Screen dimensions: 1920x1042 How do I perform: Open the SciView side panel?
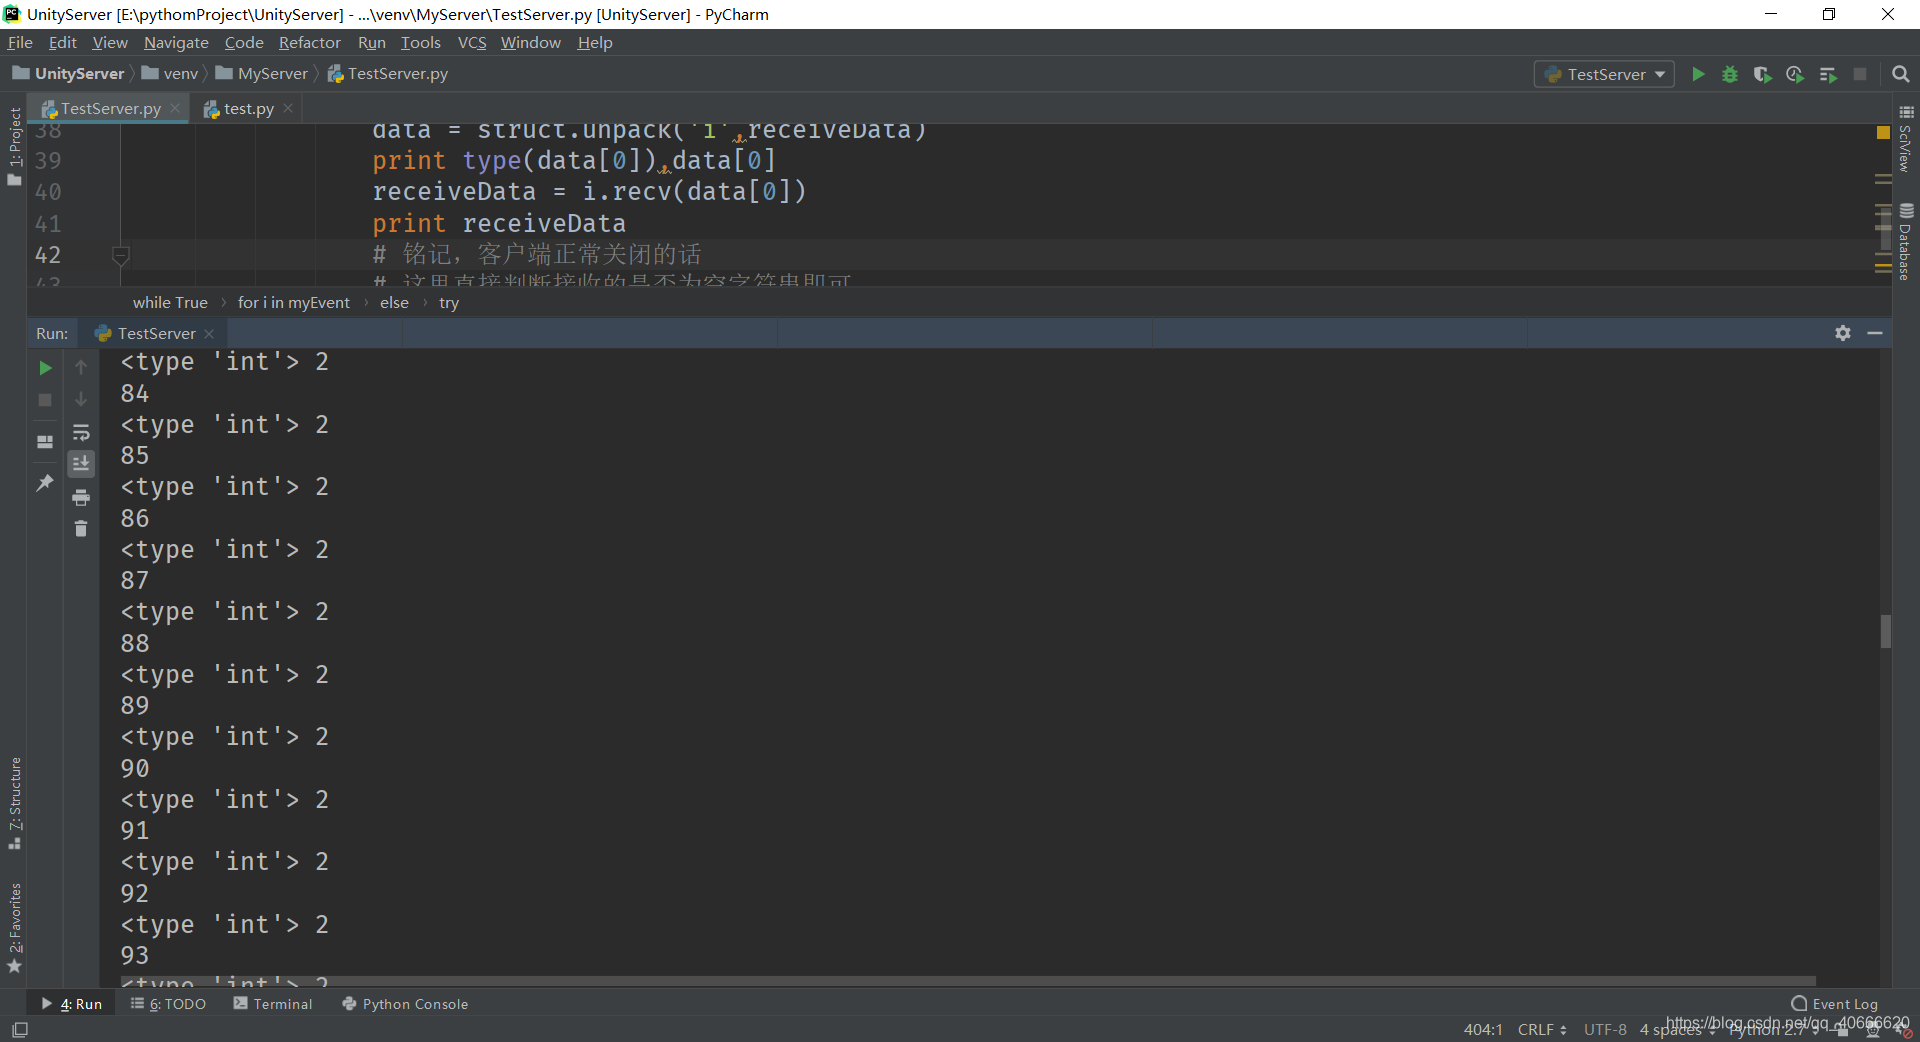[x=1906, y=139]
